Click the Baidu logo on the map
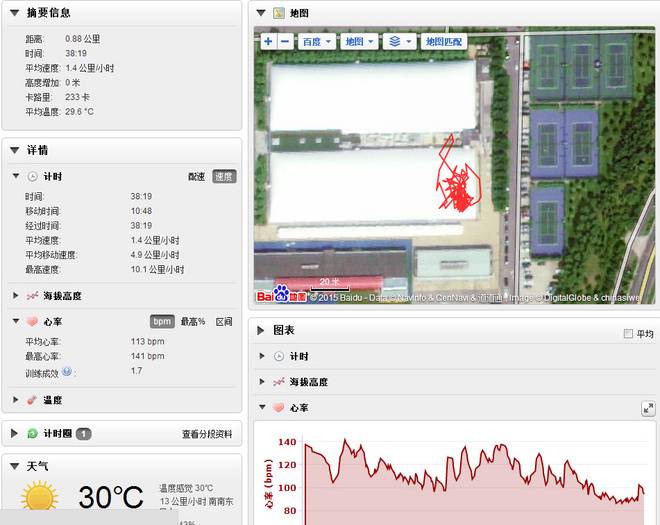The image size is (660, 525). point(281,295)
